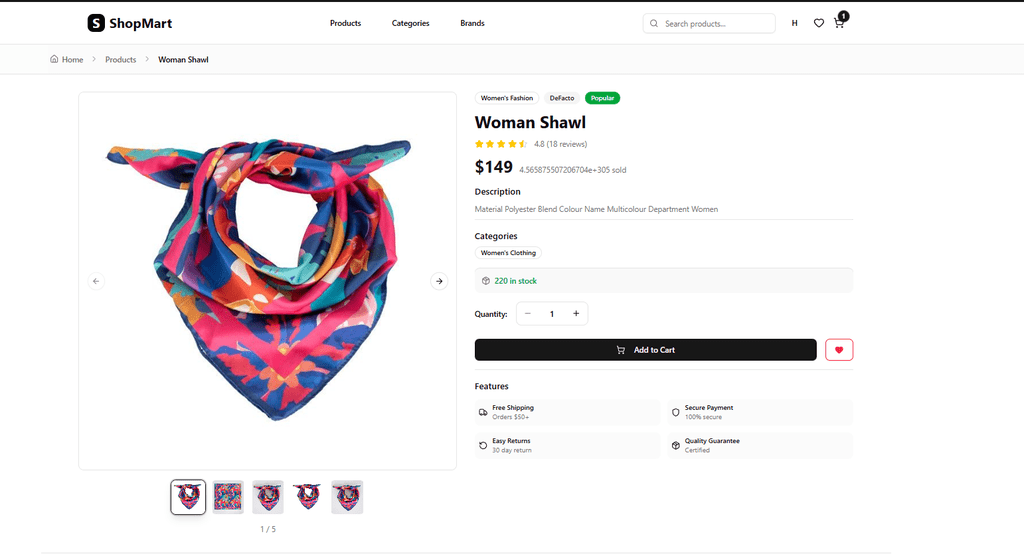Select the last product thumbnail
Image resolution: width=1024 pixels, height=556 pixels.
point(347,497)
